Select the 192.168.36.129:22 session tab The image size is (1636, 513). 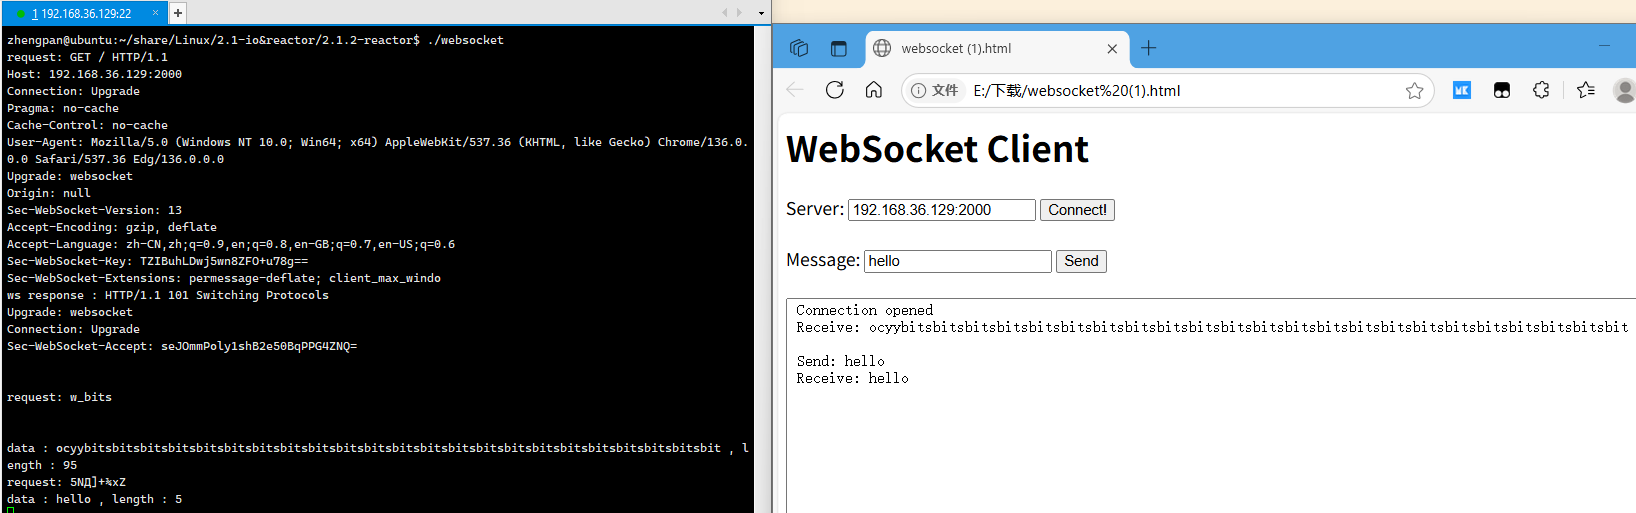(83, 13)
